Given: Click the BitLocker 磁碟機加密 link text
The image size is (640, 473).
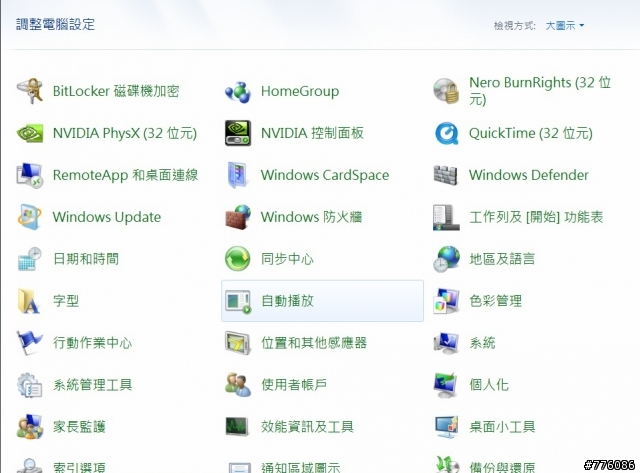Looking at the screenshot, I should pyautogui.click(x=116, y=91).
